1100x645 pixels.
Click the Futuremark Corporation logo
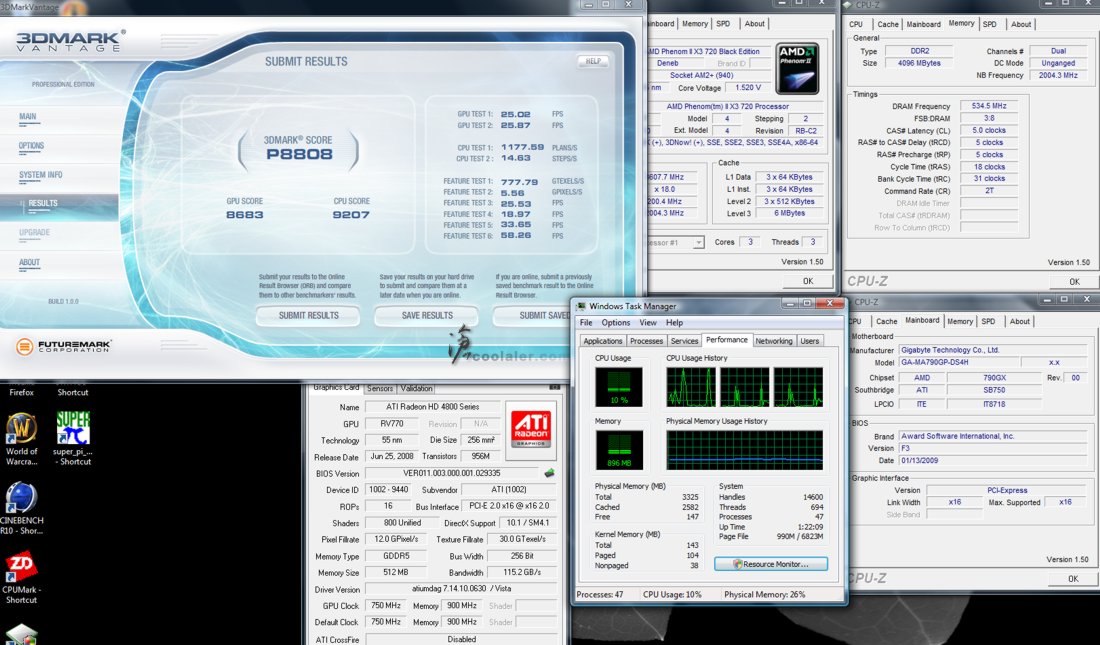[x=63, y=346]
